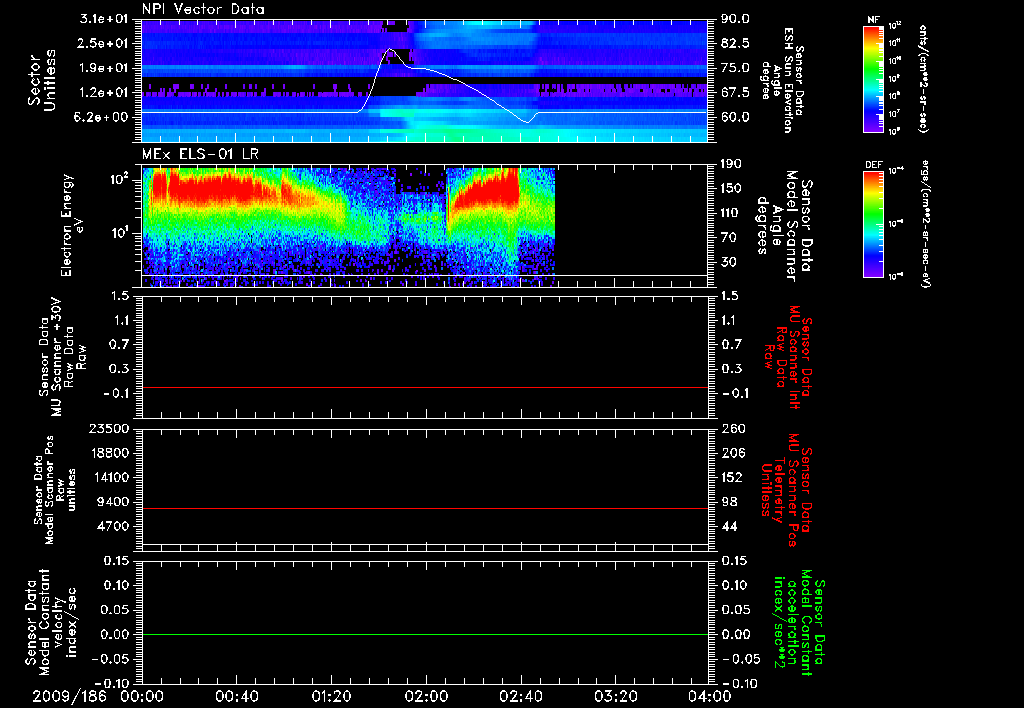Click the '4700' scanner position tick
This screenshot has height=708, width=1024.
point(115,526)
